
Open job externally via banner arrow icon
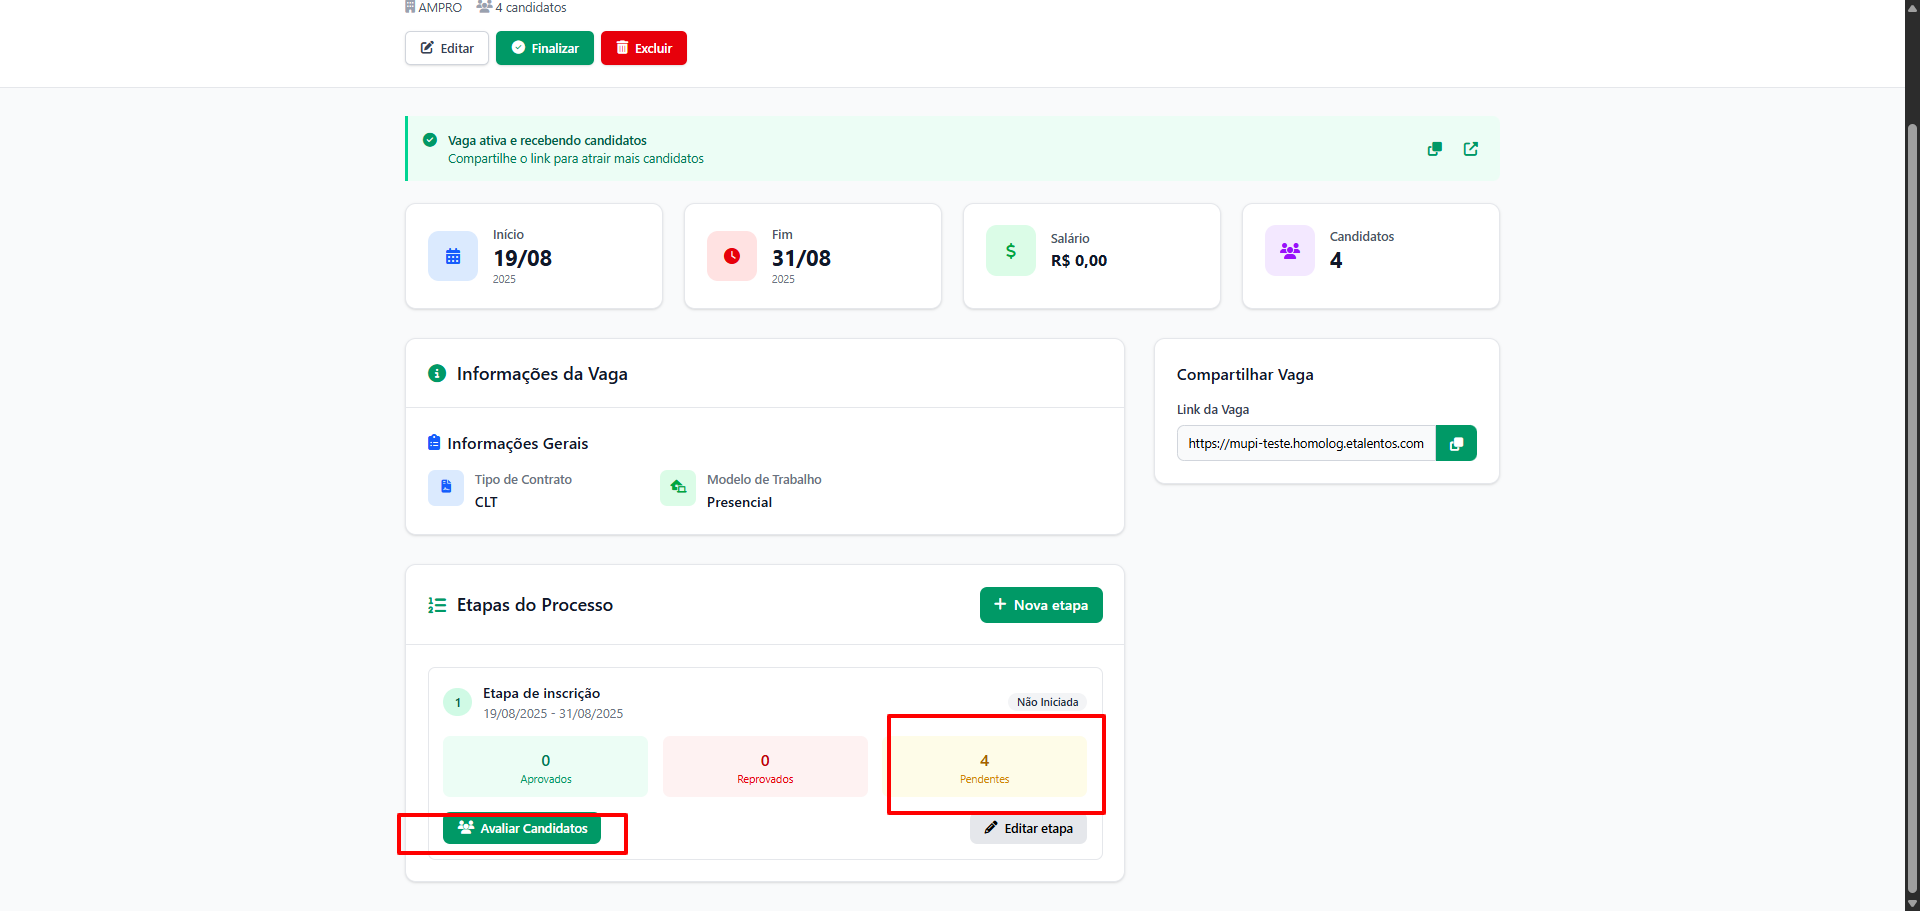click(x=1471, y=149)
